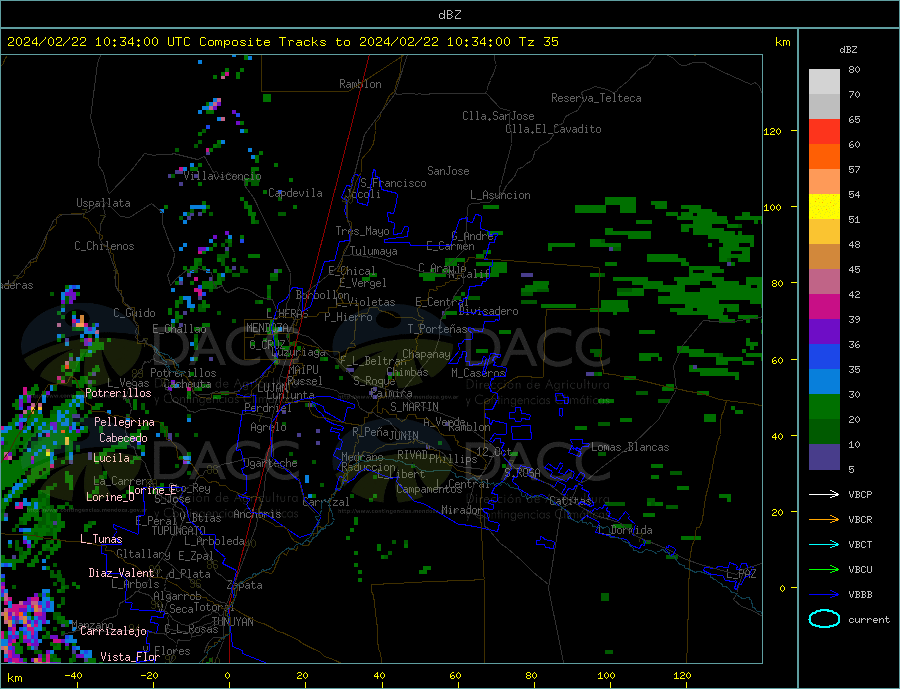Image resolution: width=900 pixels, height=689 pixels.
Task: Click the 'km' label at top right
Action: (782, 42)
